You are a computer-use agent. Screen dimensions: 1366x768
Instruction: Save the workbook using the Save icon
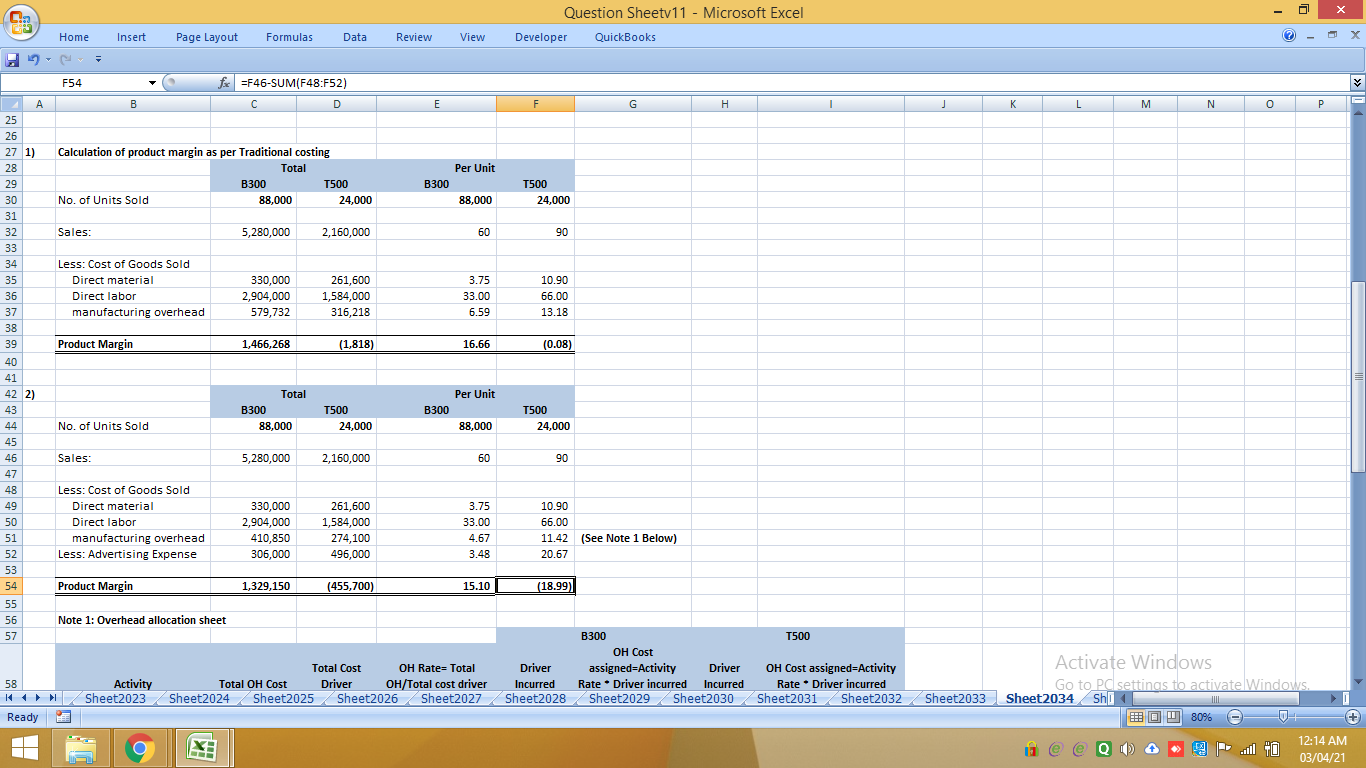pos(12,59)
